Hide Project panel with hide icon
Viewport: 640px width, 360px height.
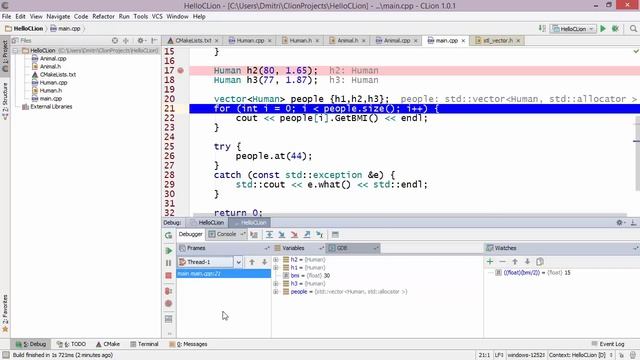(154, 40)
